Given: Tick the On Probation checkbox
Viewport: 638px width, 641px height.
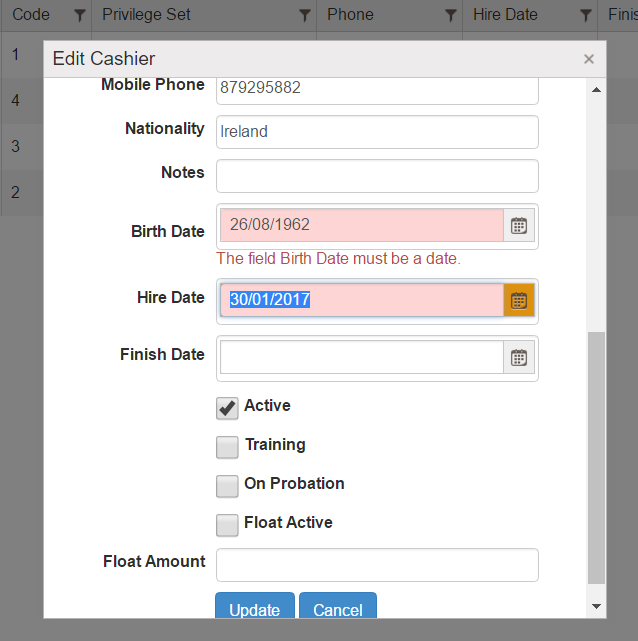Looking at the screenshot, I should point(227,485).
